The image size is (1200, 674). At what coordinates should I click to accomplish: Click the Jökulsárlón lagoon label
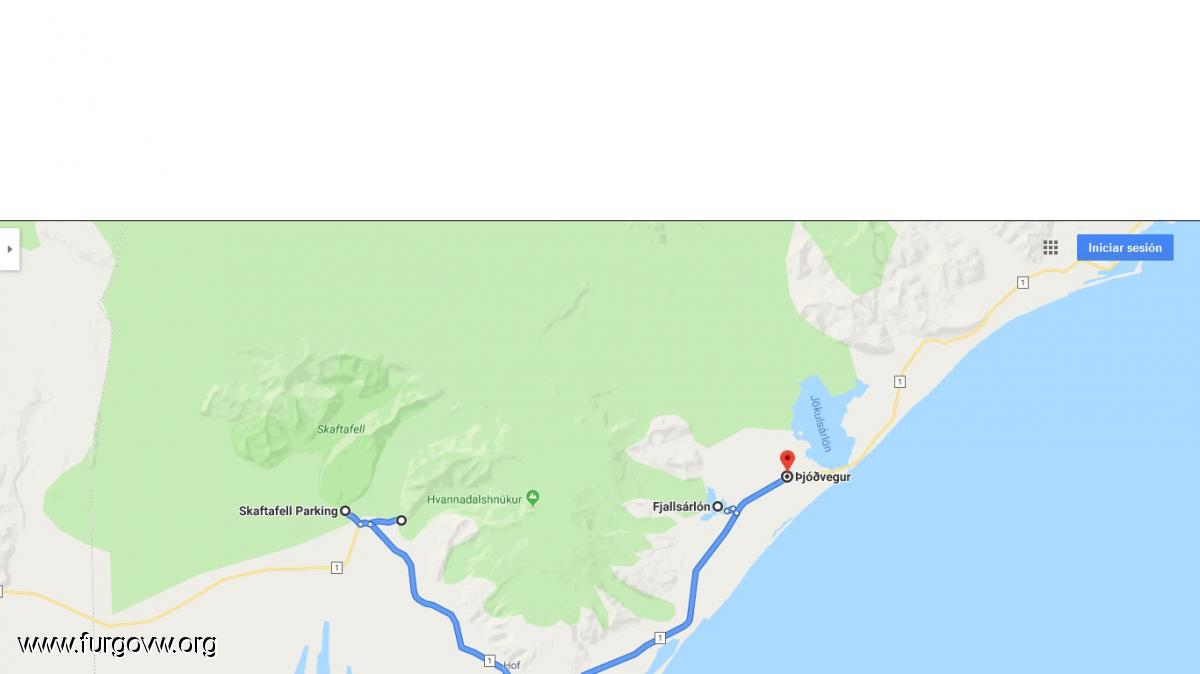820,424
